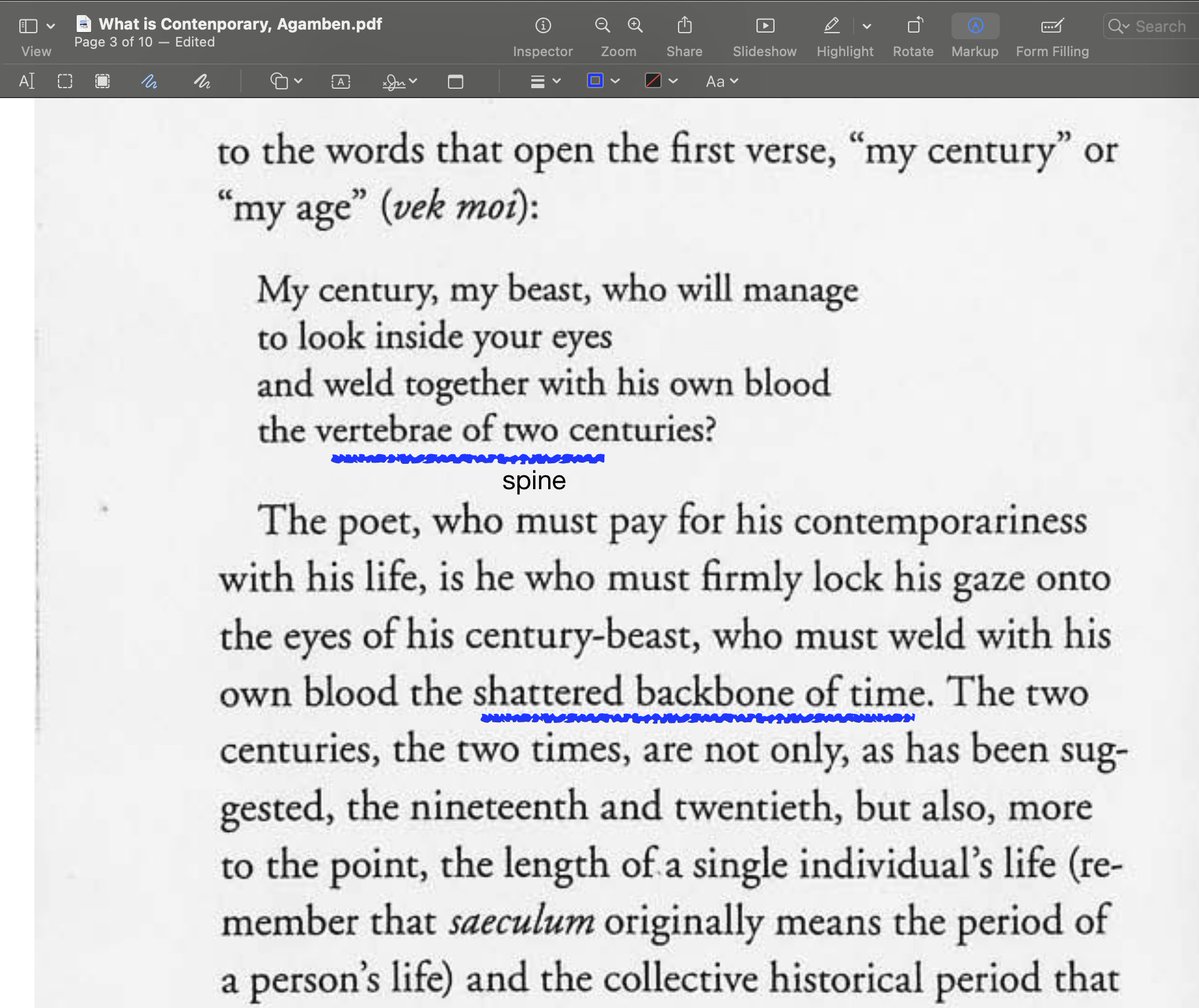Open the Fill Color picker
The image size is (1199, 1008).
click(661, 81)
